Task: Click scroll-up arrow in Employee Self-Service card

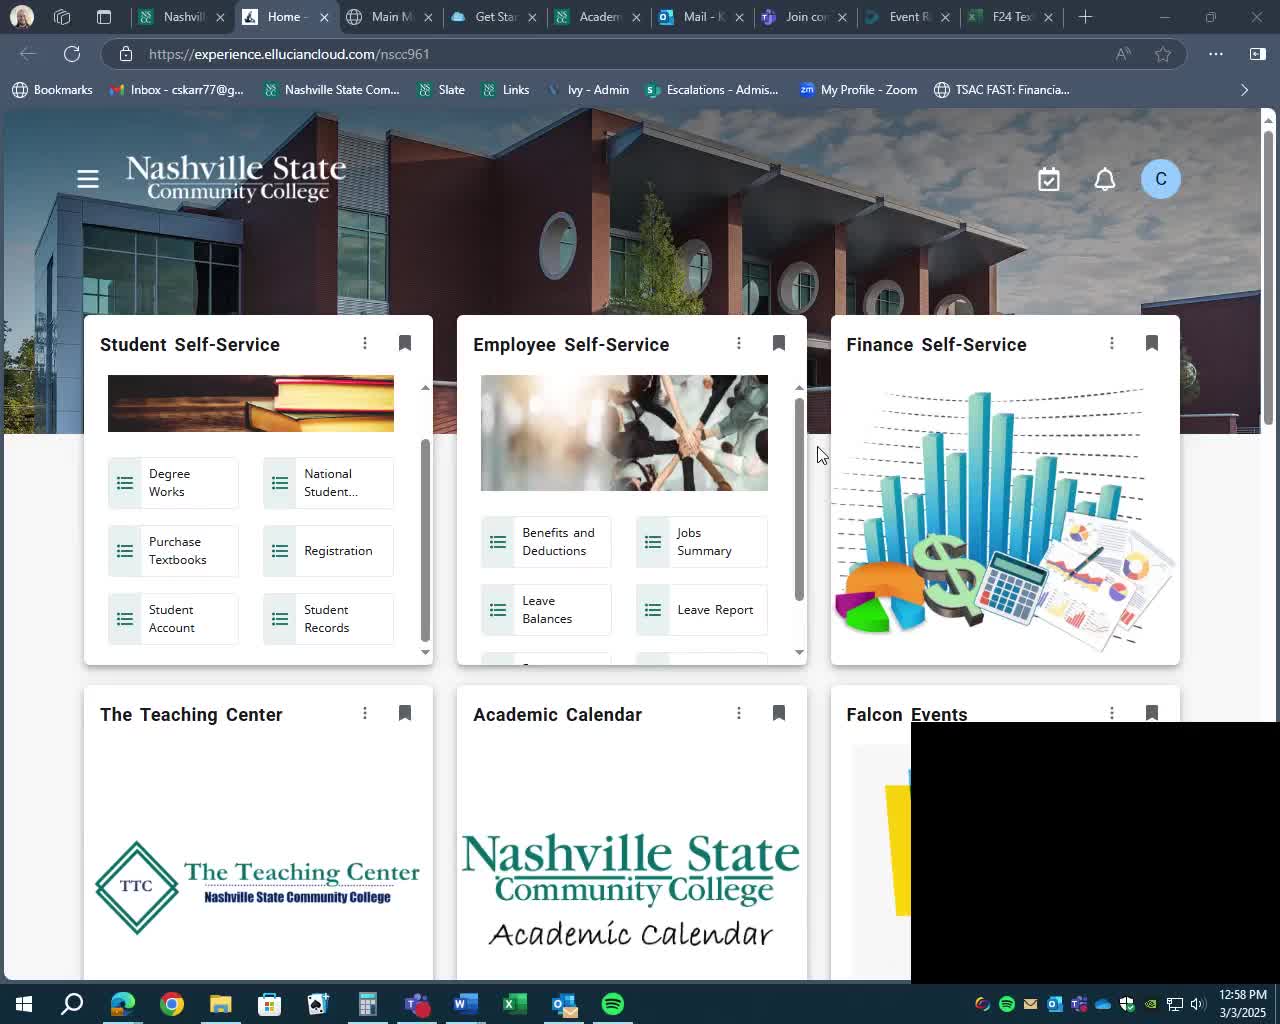Action: click(x=799, y=388)
